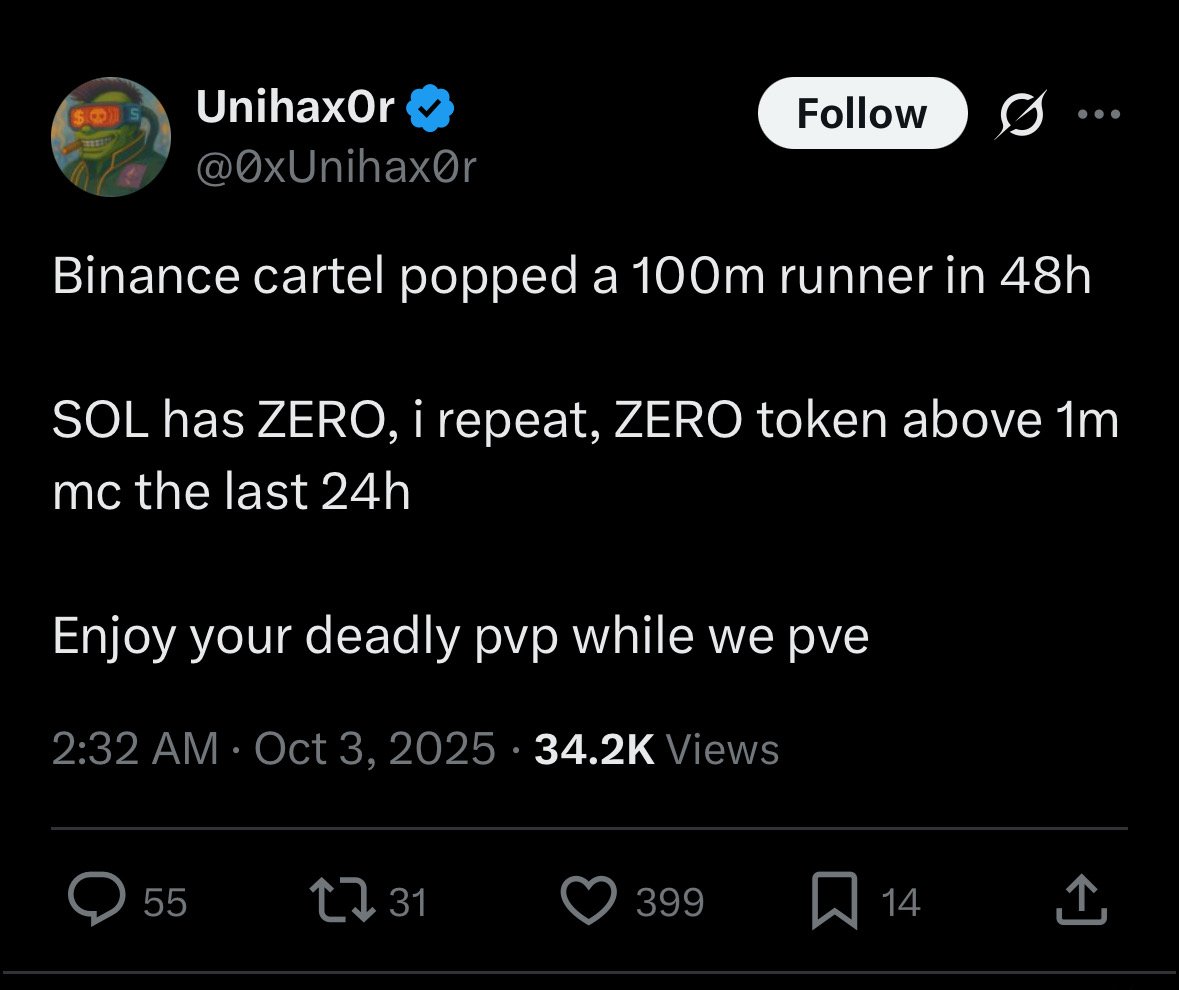Click the 31 reposts count
Viewport: 1179px width, 990px height.
407,903
